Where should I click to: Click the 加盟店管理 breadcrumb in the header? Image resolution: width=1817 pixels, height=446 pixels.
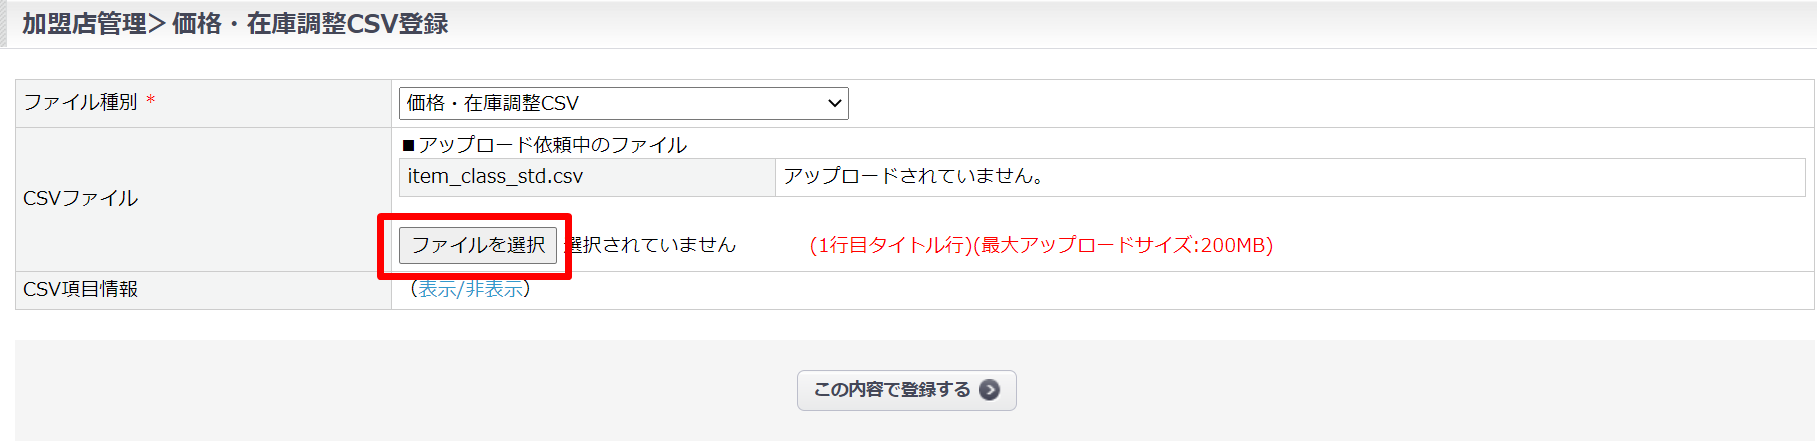tap(84, 24)
